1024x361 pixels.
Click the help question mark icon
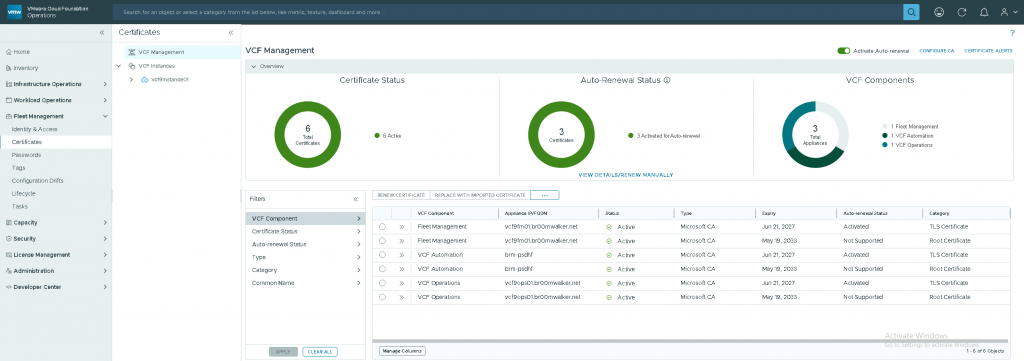pyautogui.click(x=1012, y=32)
